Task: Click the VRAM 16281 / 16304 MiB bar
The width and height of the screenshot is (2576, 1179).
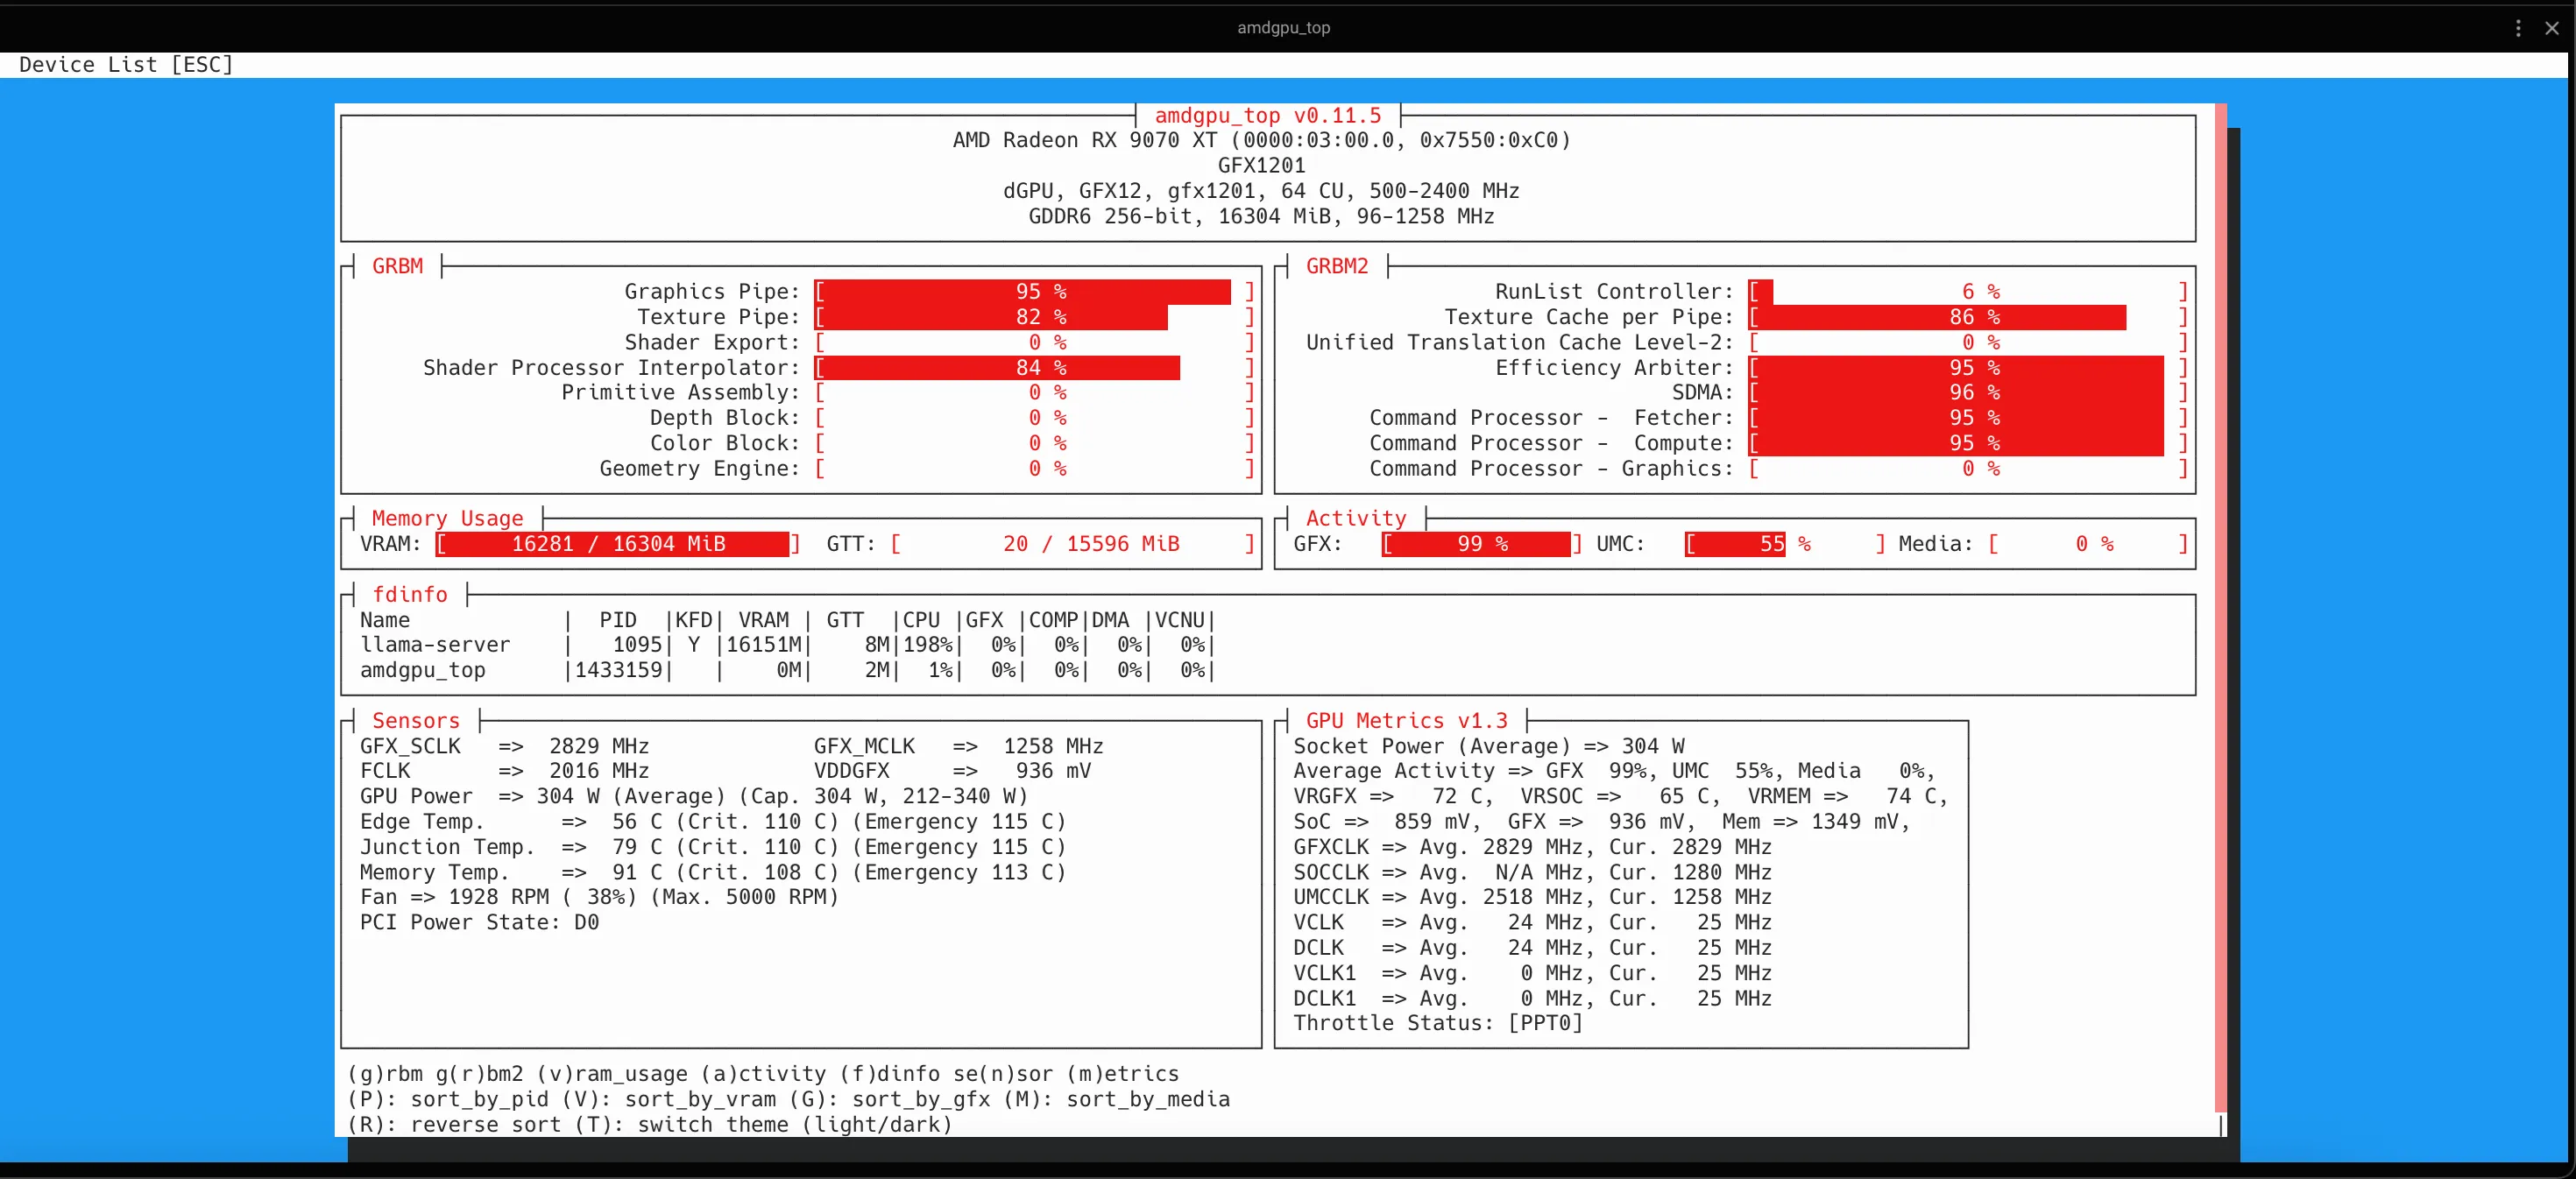Action: point(618,544)
